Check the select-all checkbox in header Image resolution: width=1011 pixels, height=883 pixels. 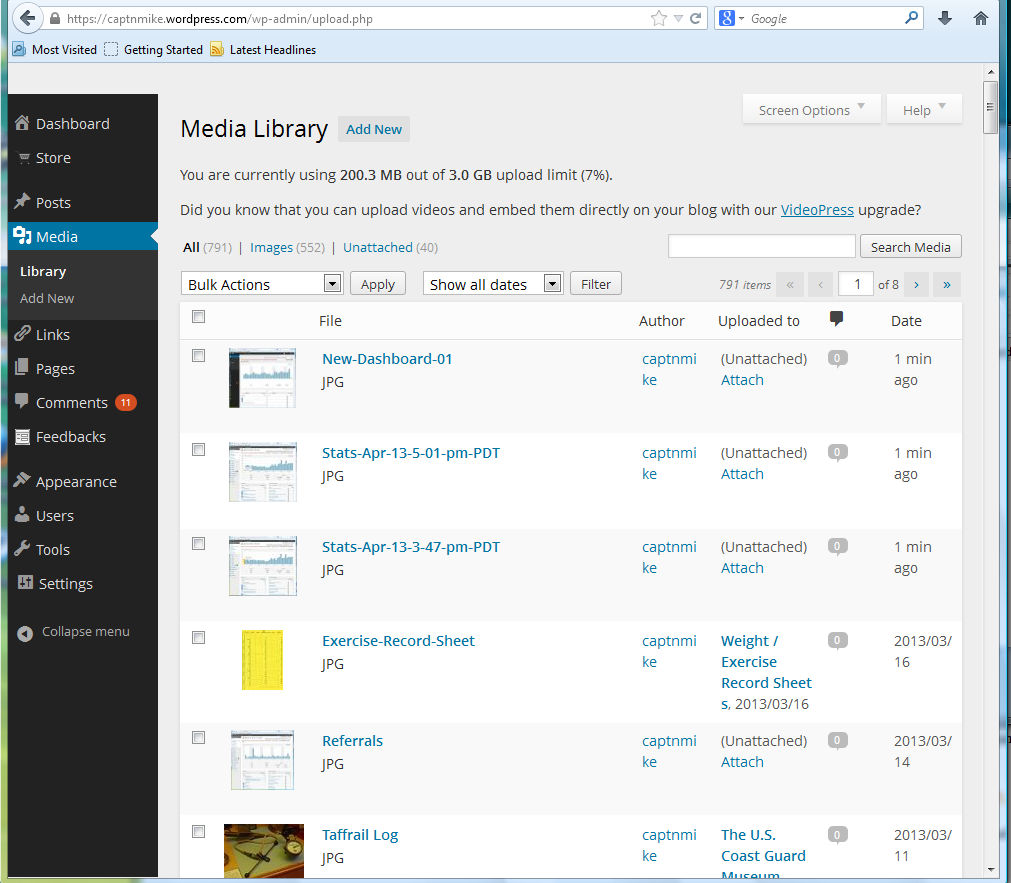[x=198, y=317]
